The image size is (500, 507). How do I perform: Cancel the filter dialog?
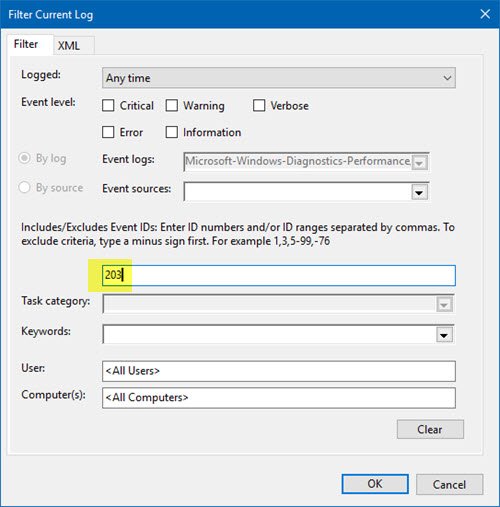(449, 484)
